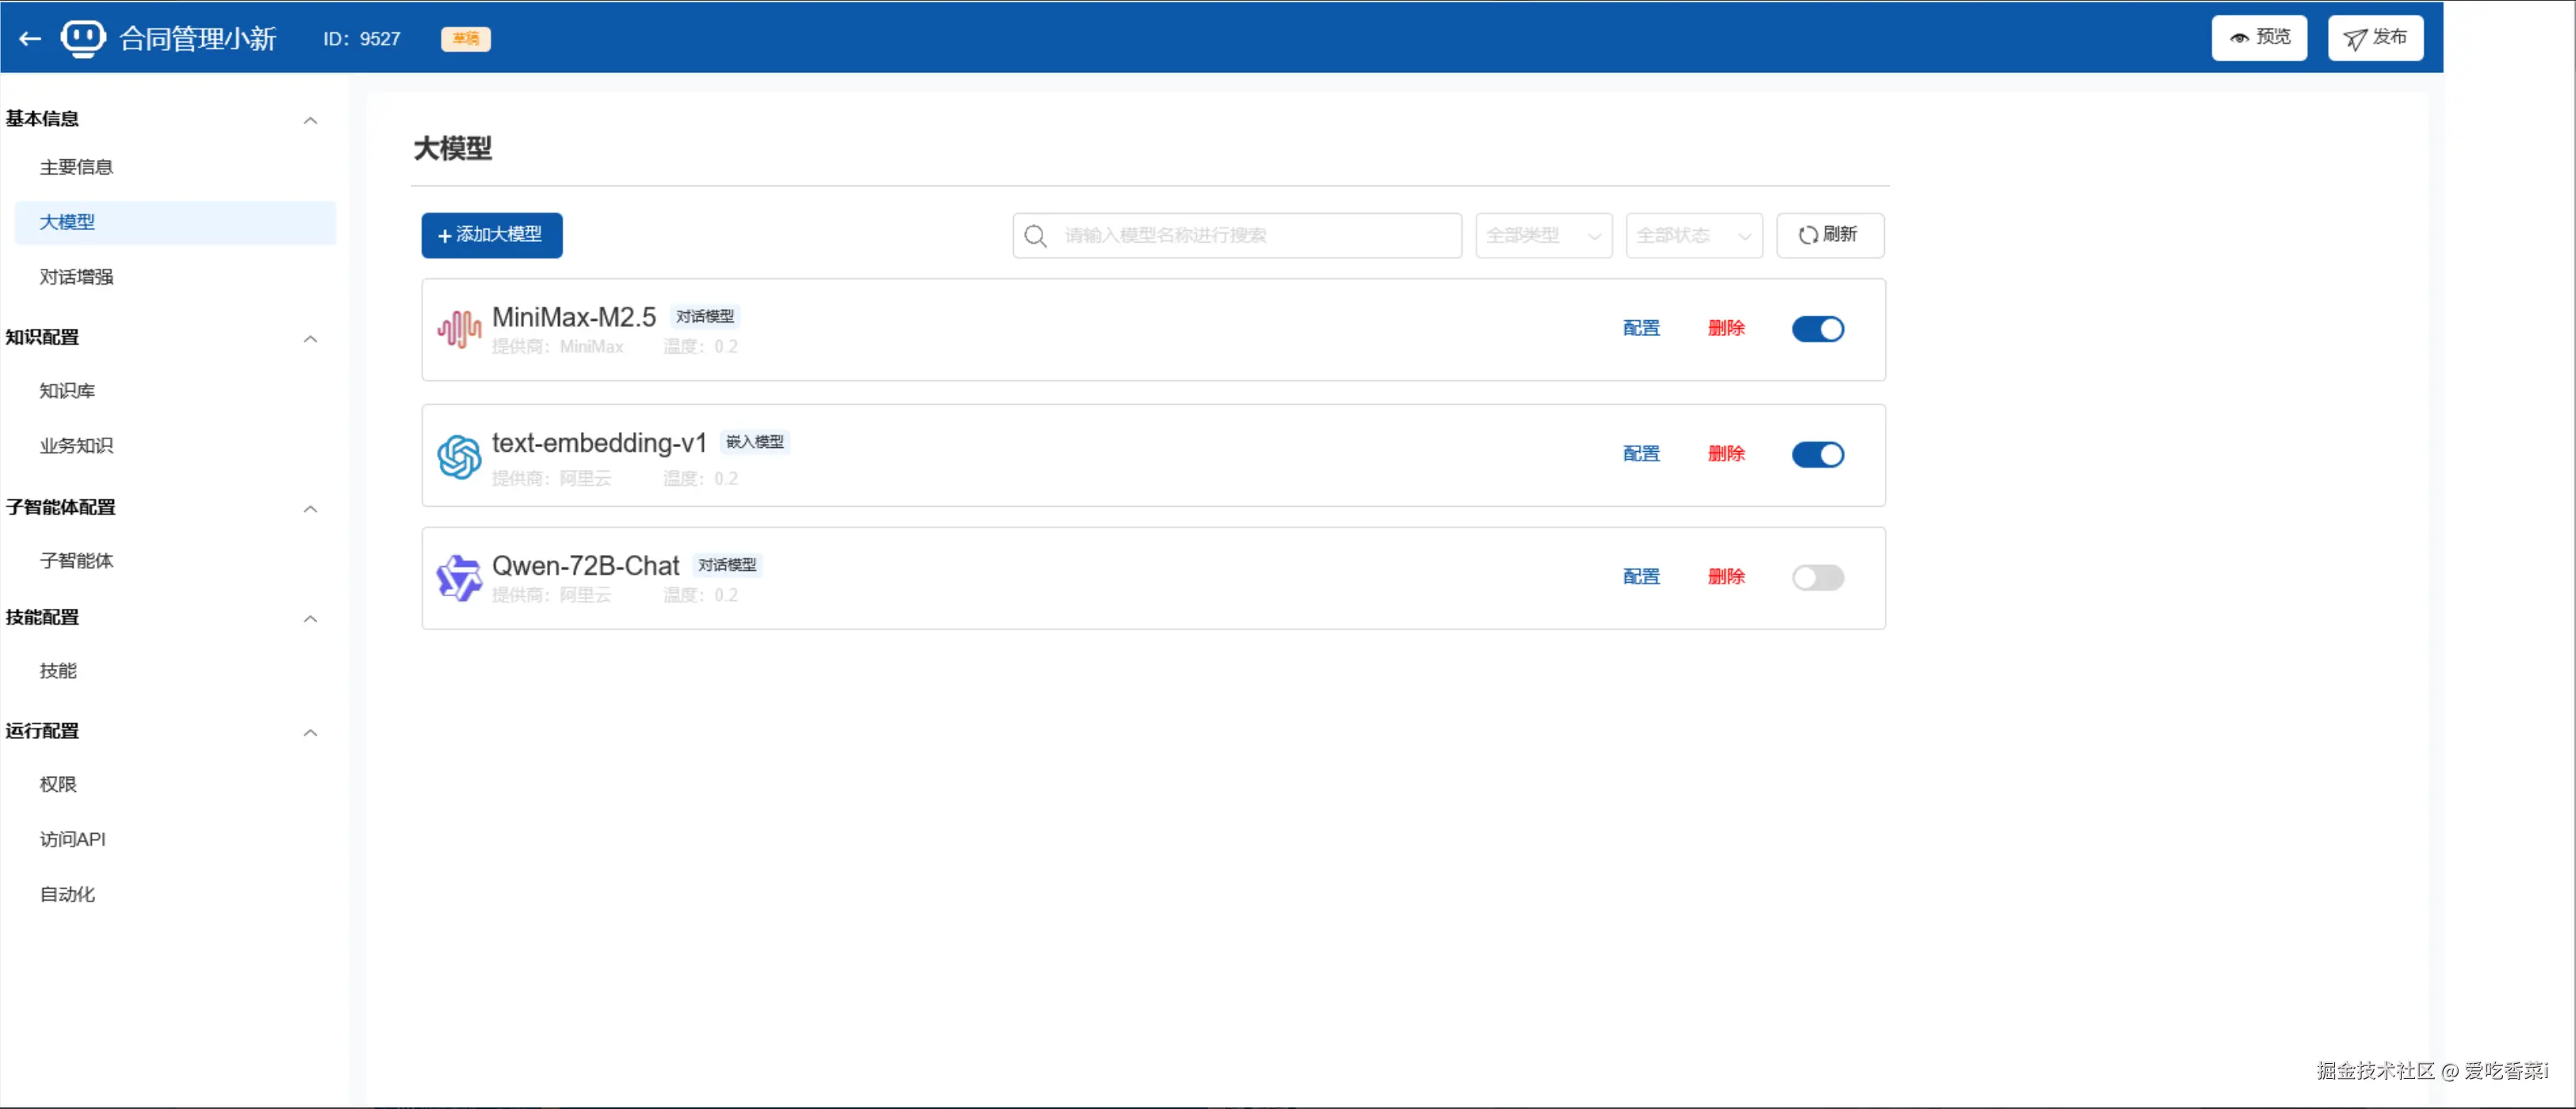Collapse the 技能配置 sidebar section

pos(310,619)
